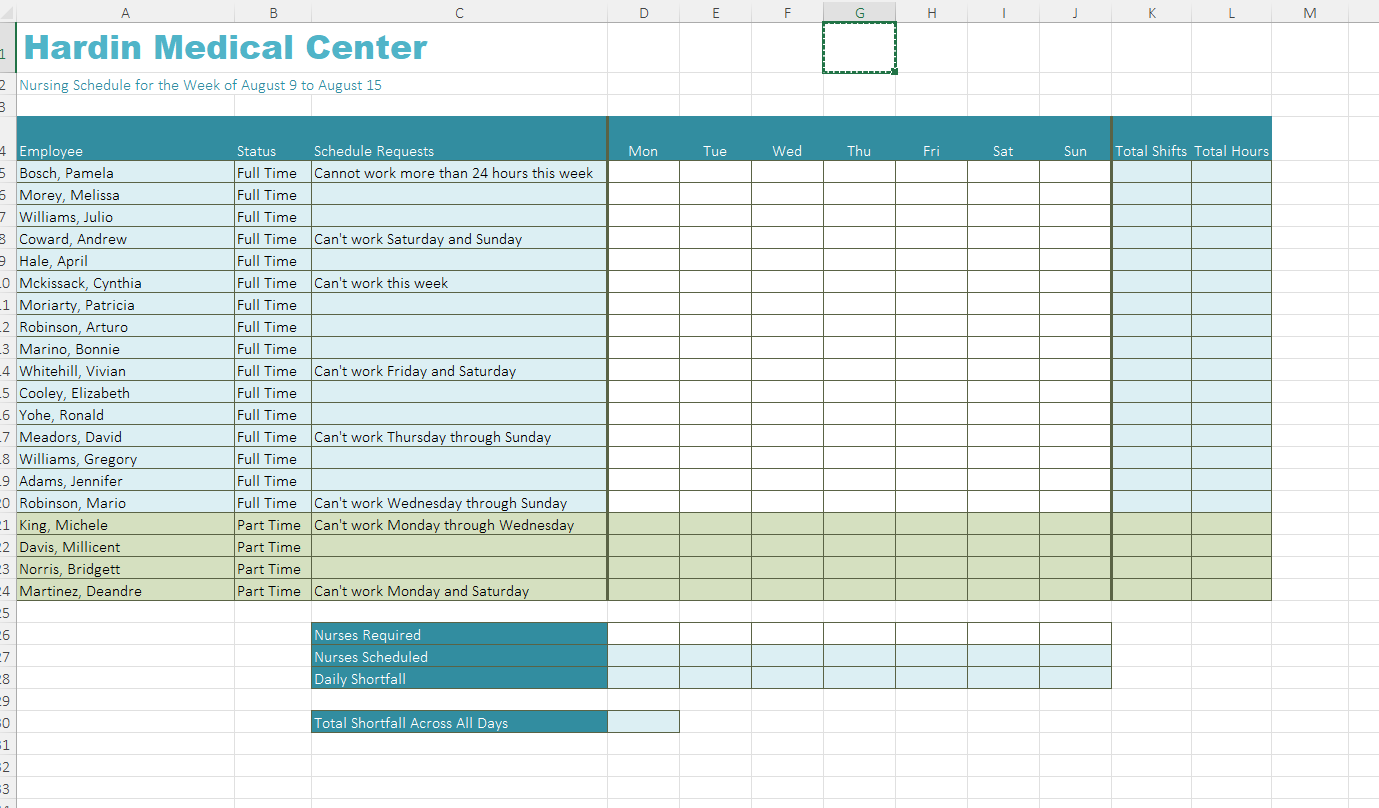Select part-time employee King, Michele

pos(126,525)
